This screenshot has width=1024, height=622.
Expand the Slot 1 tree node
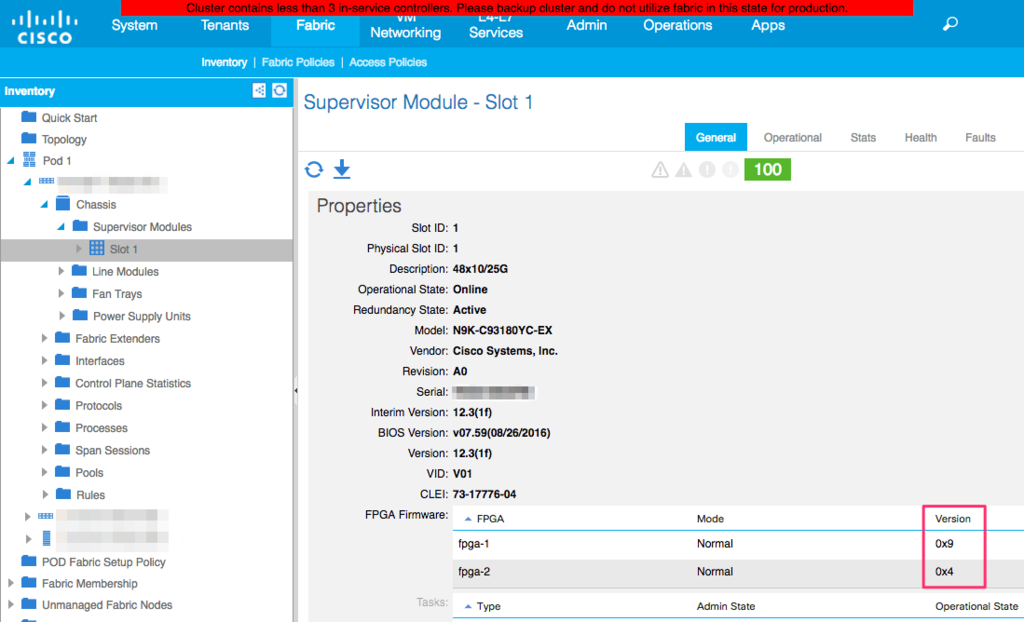[x=78, y=249]
